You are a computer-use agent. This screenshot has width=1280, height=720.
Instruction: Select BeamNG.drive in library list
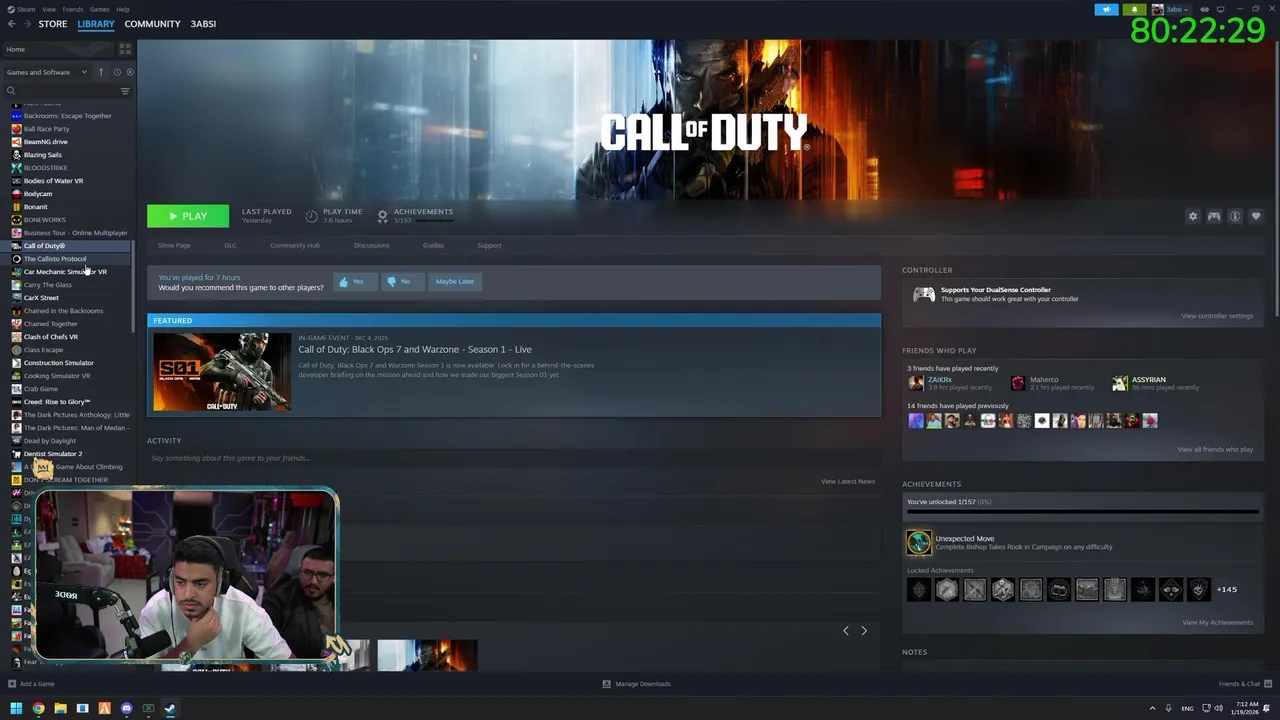click(x=66, y=142)
